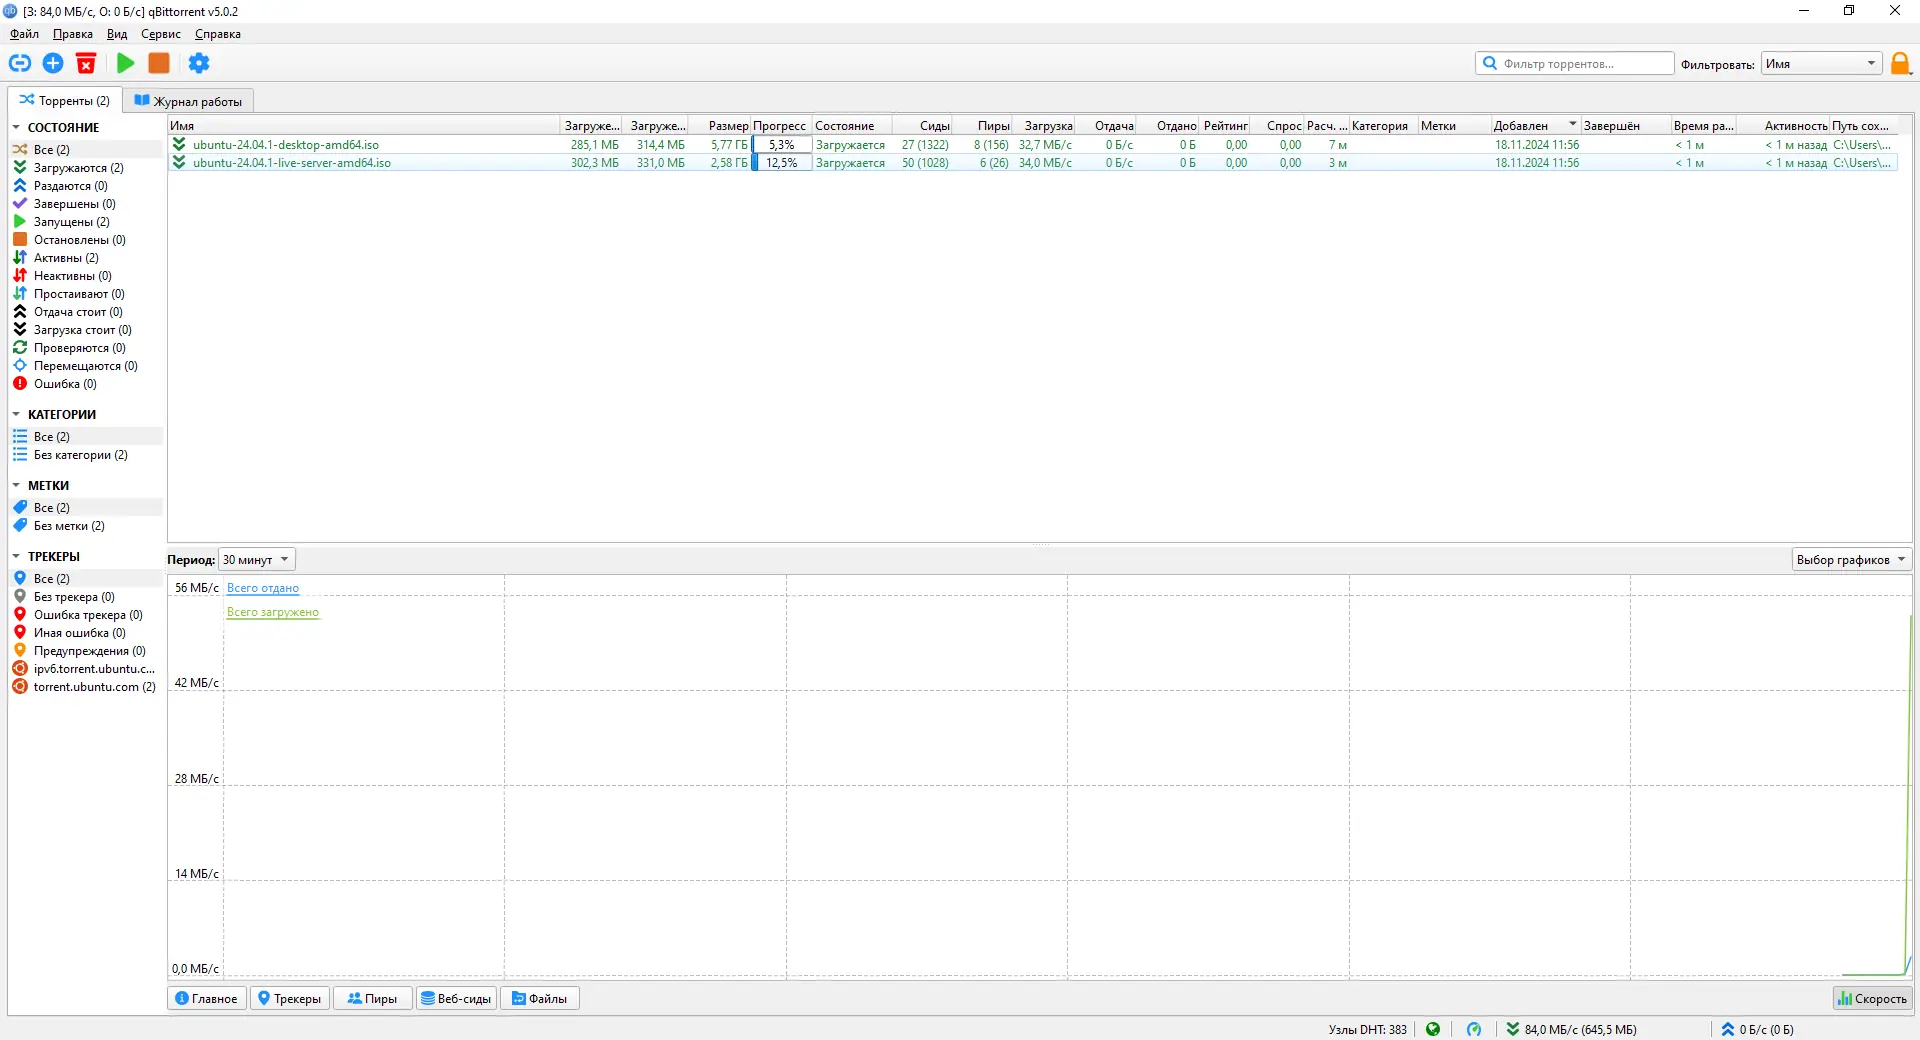
Task: Open settings via the blue gear icon
Action: (x=199, y=63)
